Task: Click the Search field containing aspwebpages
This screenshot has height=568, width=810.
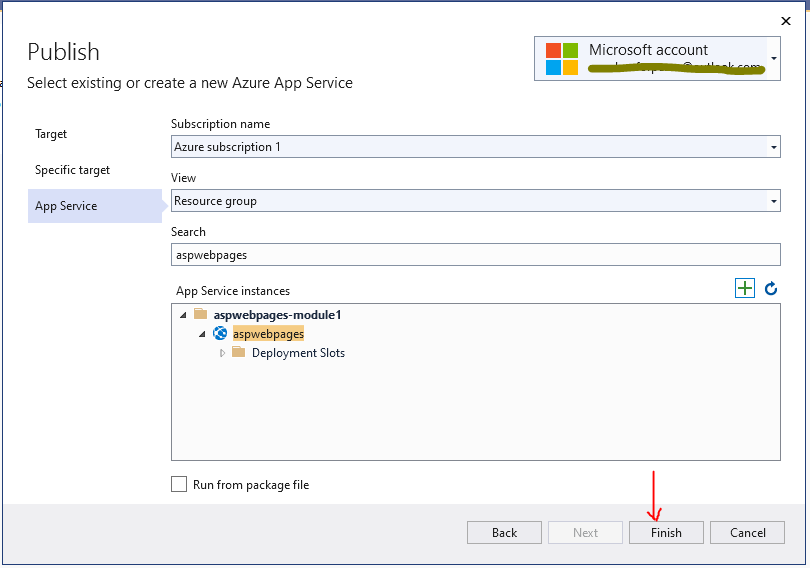Action: 475,255
